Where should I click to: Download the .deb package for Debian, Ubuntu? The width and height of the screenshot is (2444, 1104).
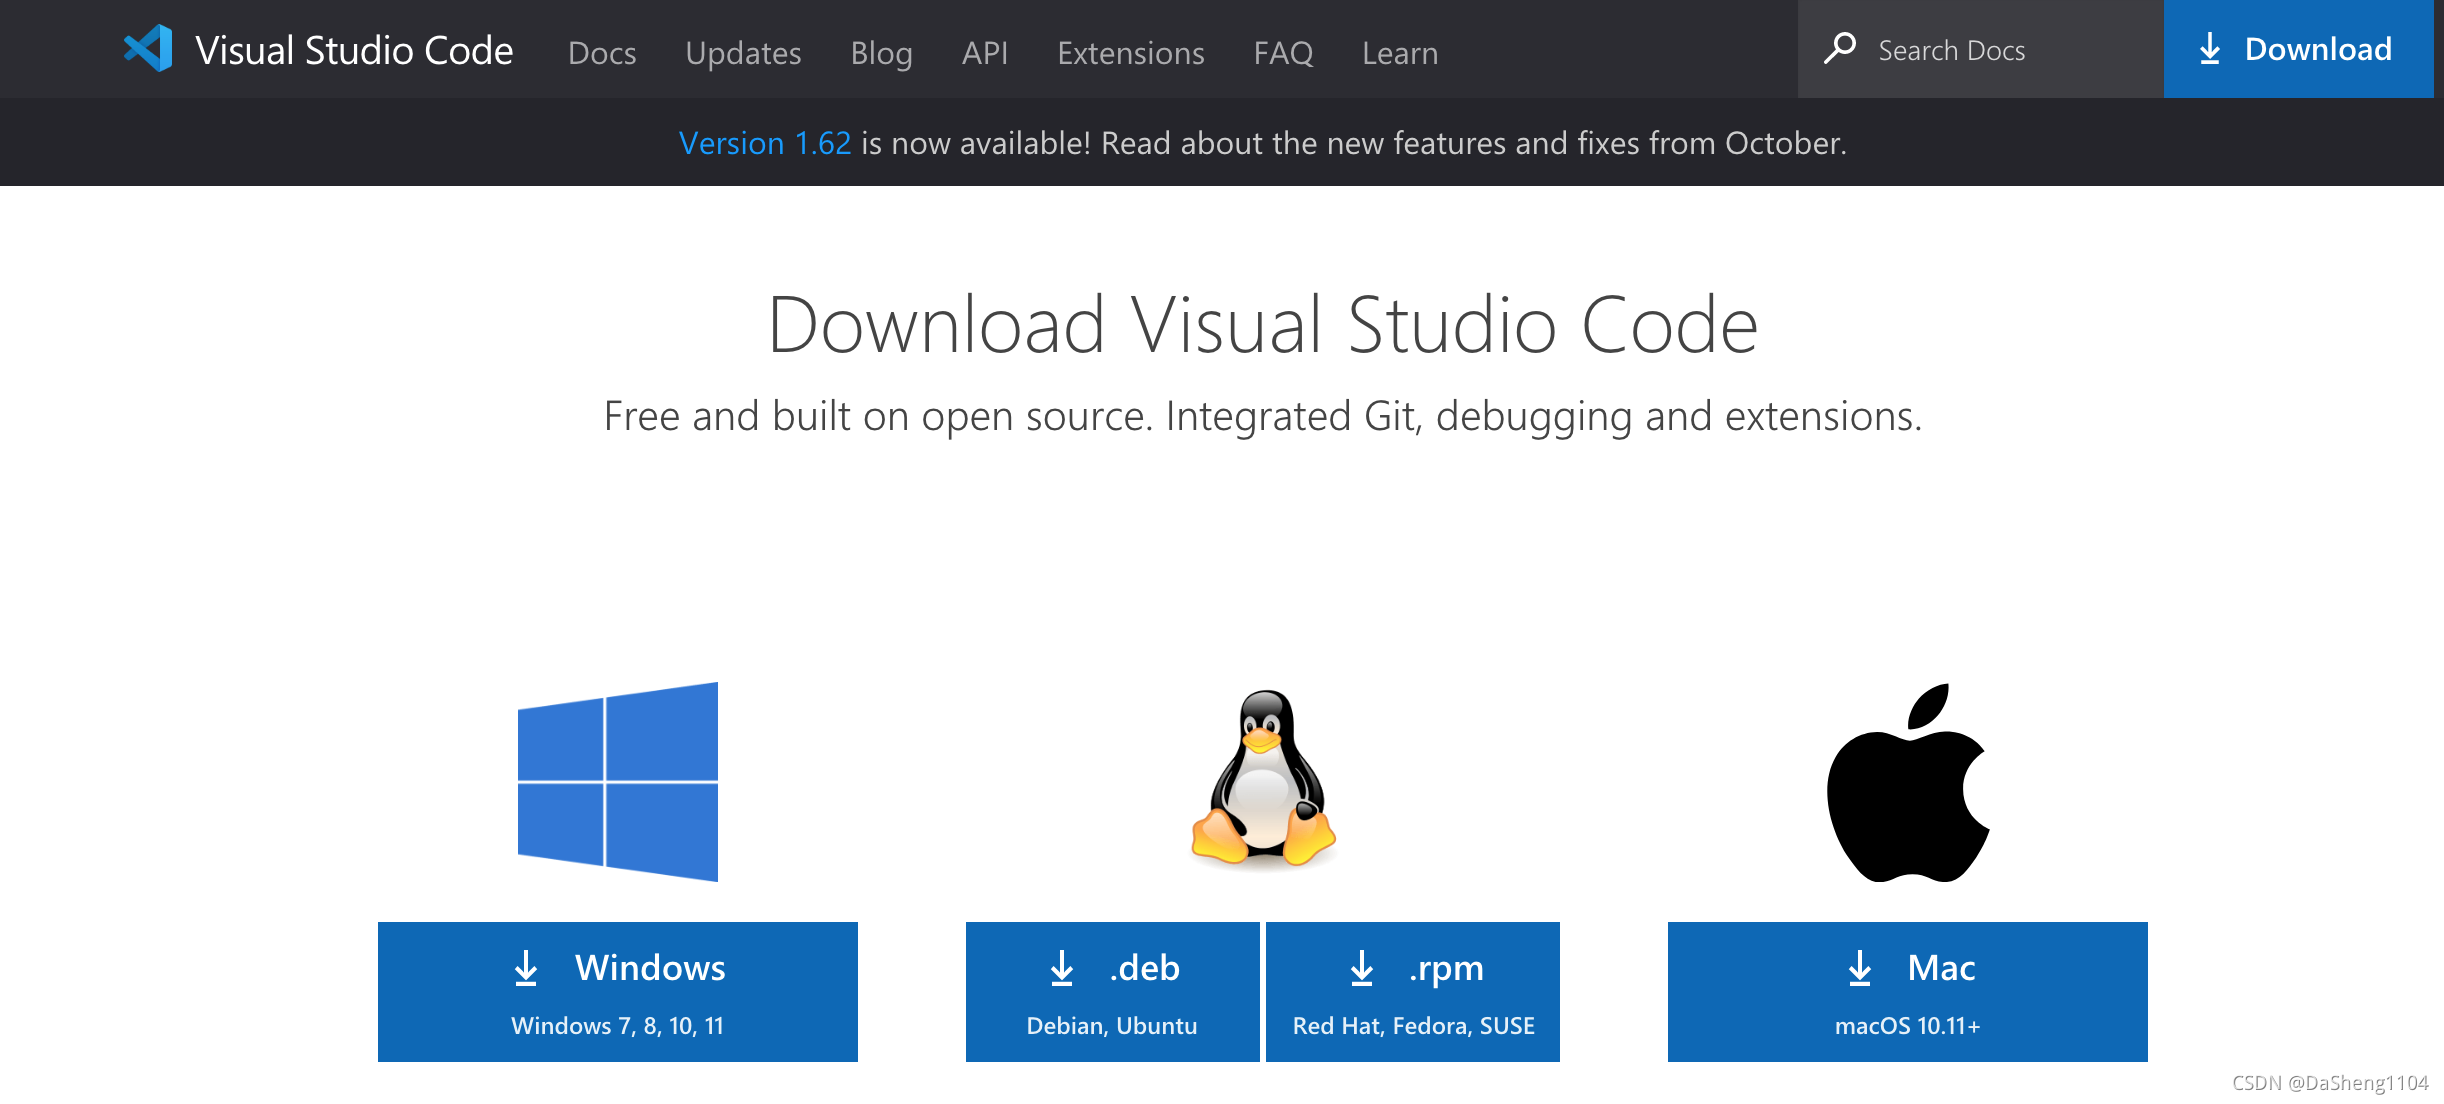coord(1112,992)
